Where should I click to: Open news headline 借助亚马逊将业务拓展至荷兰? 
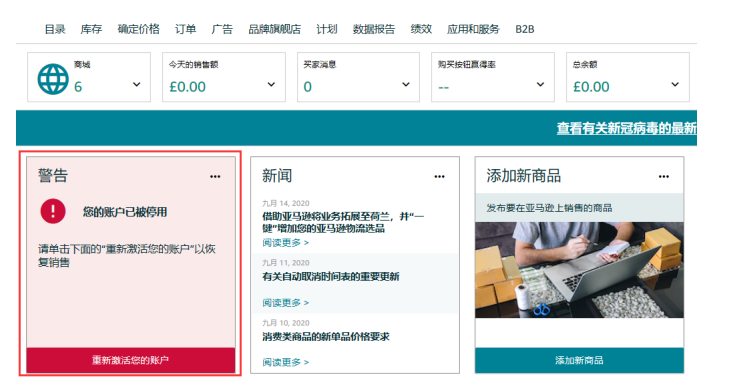(x=343, y=222)
